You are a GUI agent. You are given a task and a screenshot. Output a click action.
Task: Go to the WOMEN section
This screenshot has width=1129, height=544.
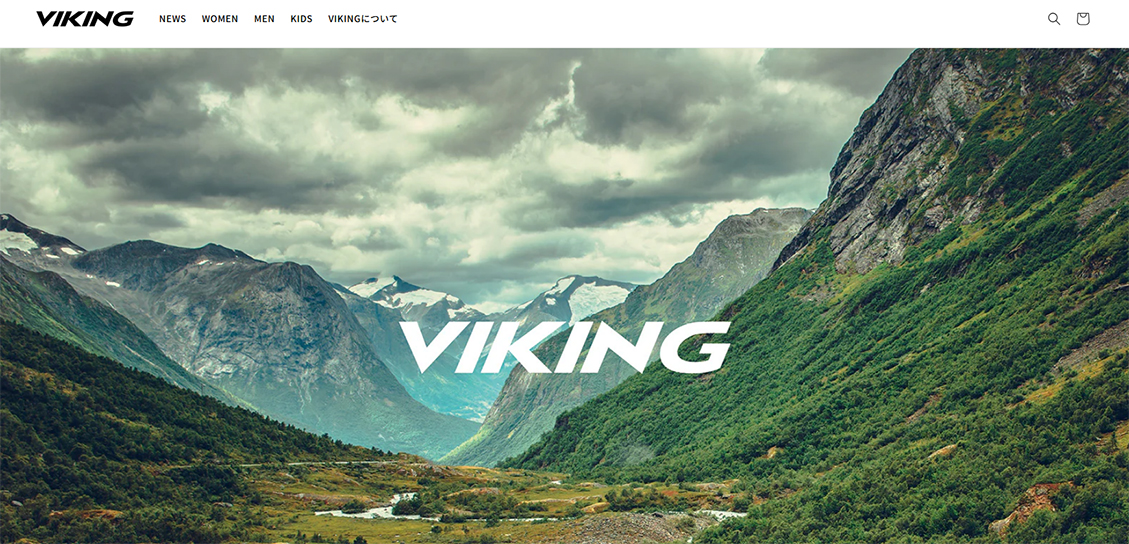pyautogui.click(x=220, y=19)
